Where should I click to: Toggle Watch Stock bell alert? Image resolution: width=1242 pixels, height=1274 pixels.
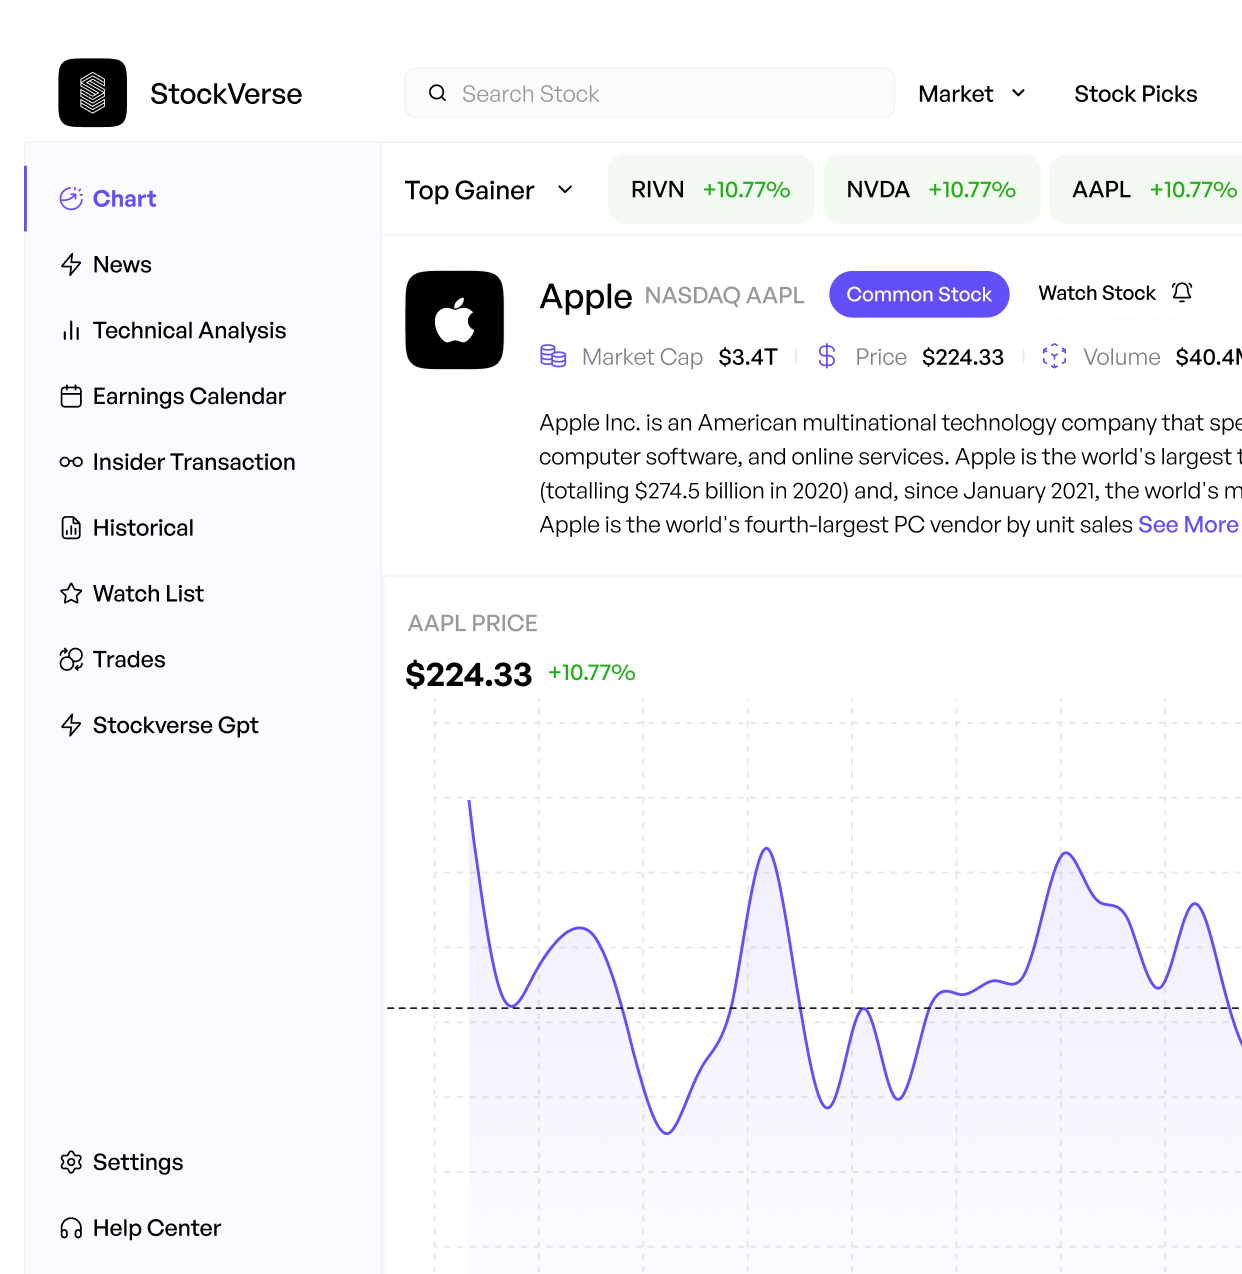(x=1182, y=292)
